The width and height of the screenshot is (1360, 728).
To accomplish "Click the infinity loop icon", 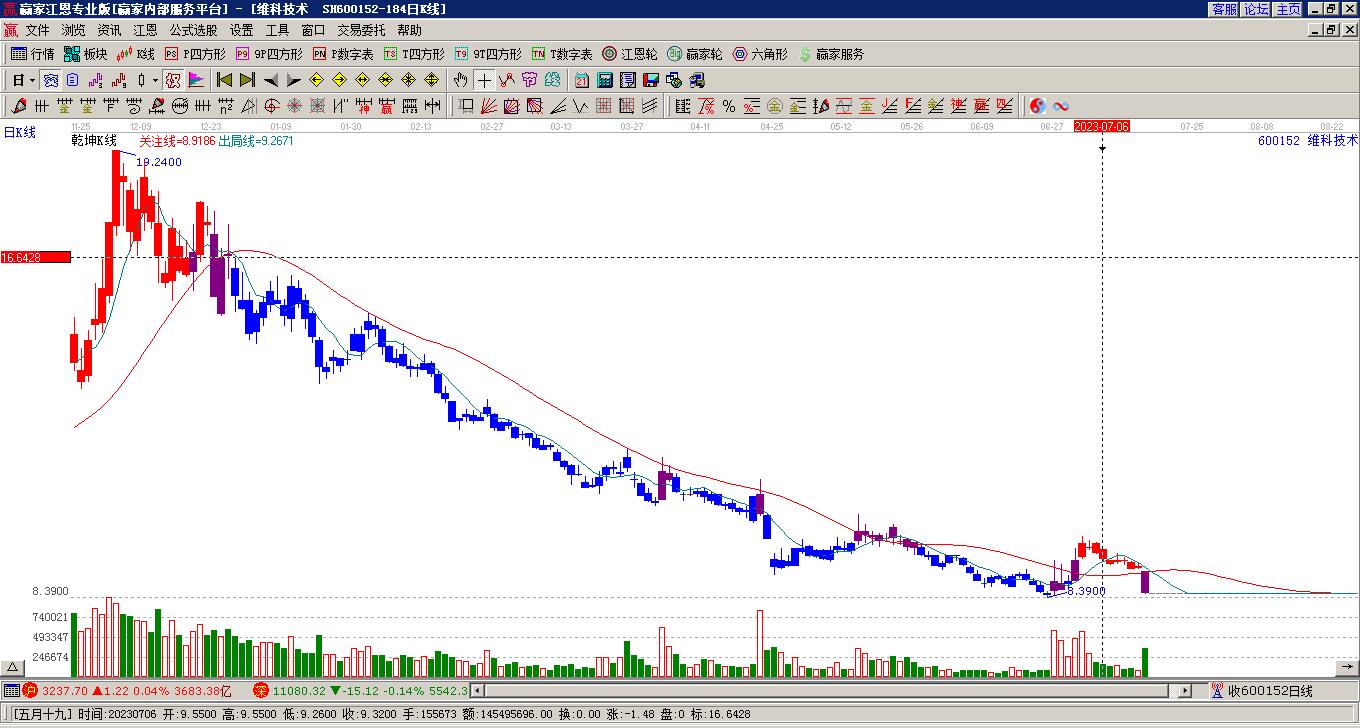I will (x=1061, y=106).
